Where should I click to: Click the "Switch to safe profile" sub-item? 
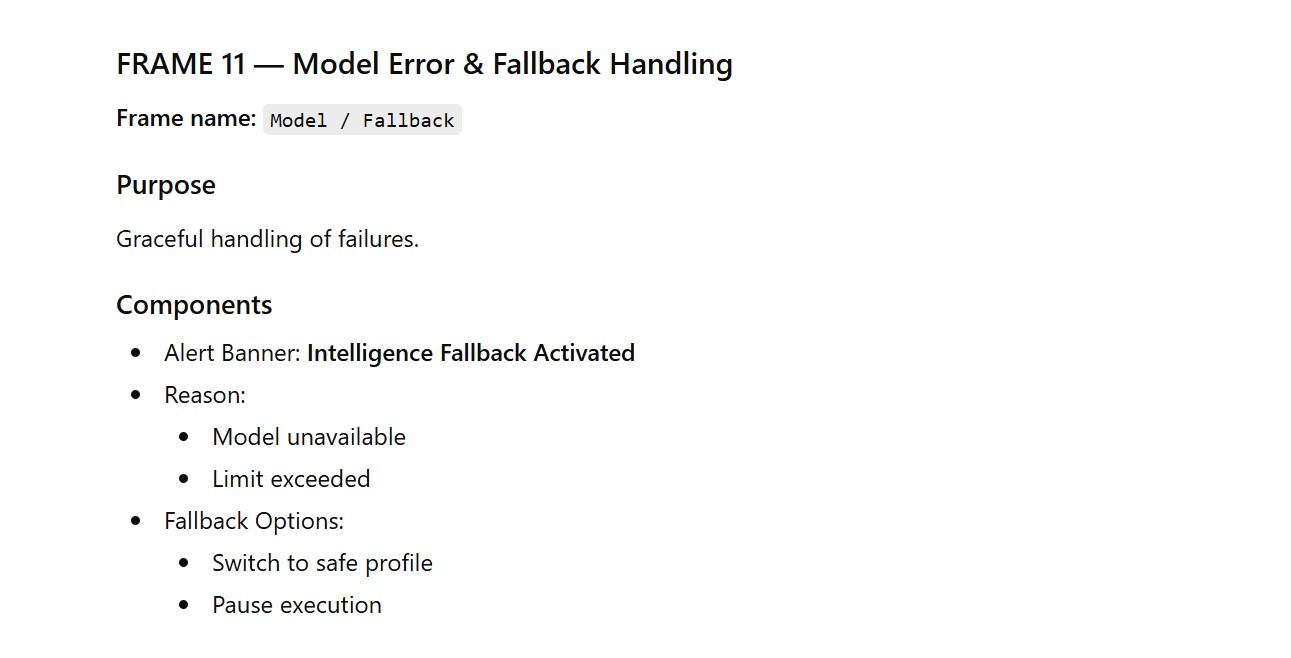[322, 563]
